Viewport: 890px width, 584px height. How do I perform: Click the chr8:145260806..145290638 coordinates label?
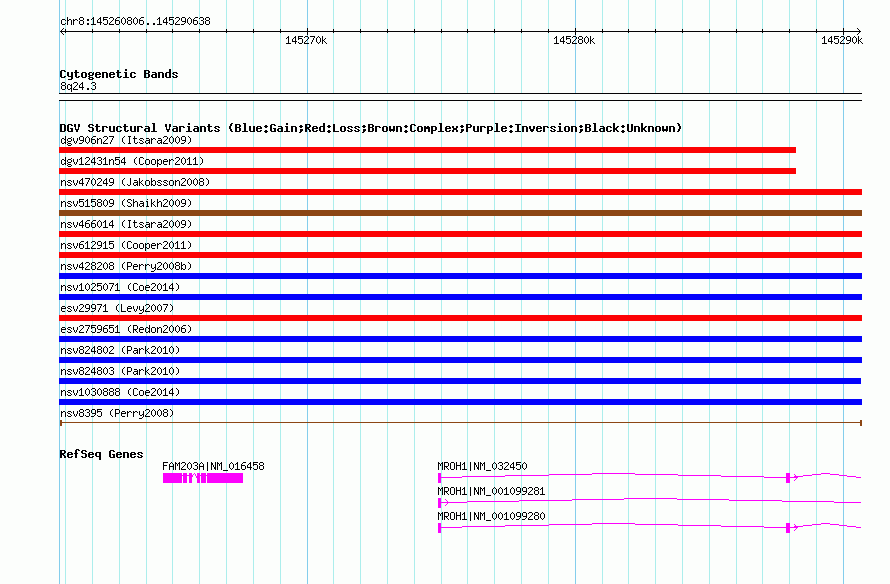tap(135, 21)
